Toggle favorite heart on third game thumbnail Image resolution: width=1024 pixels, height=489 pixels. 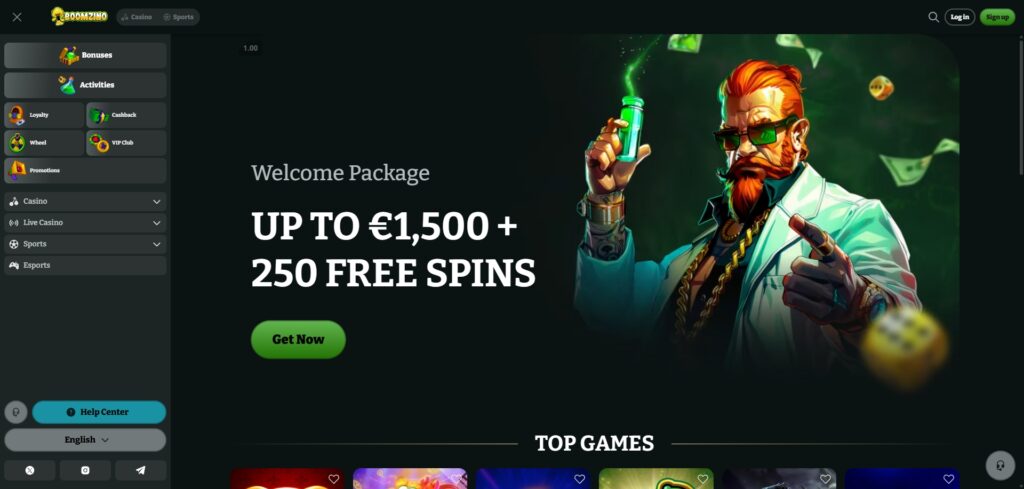point(579,479)
